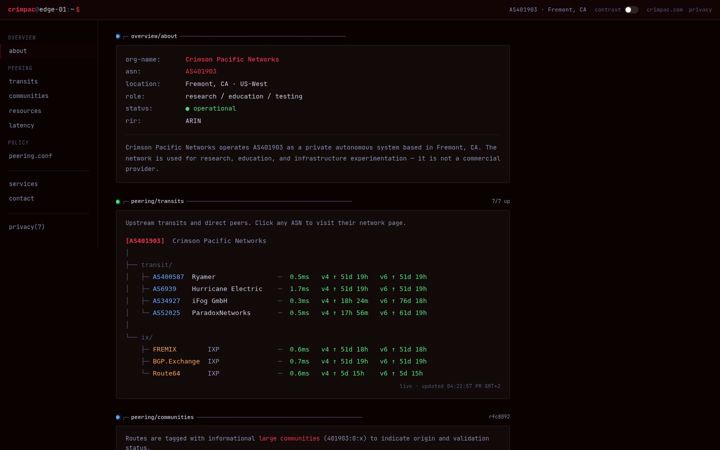Toggle the contrast switch

point(631,10)
